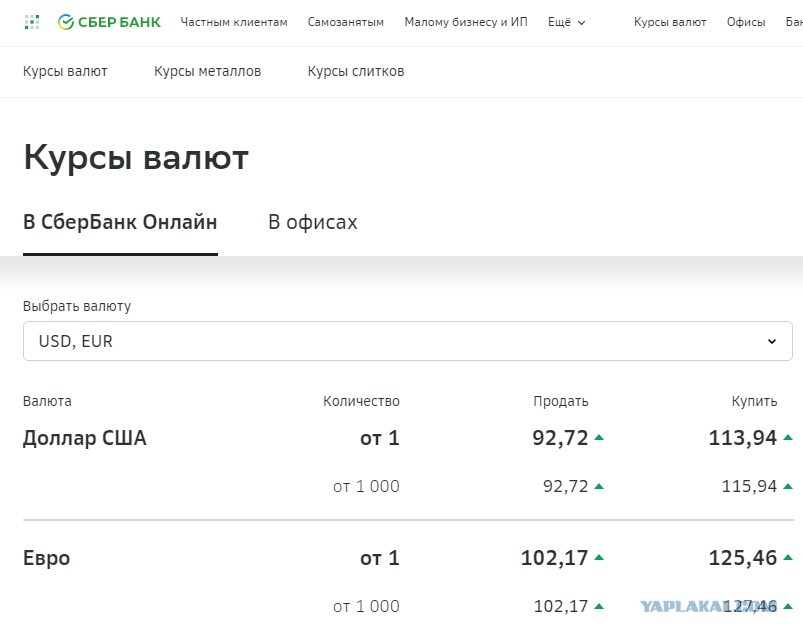Screen dimensions: 803x636
Task: Expand the Ещё menu
Action: [566, 22]
